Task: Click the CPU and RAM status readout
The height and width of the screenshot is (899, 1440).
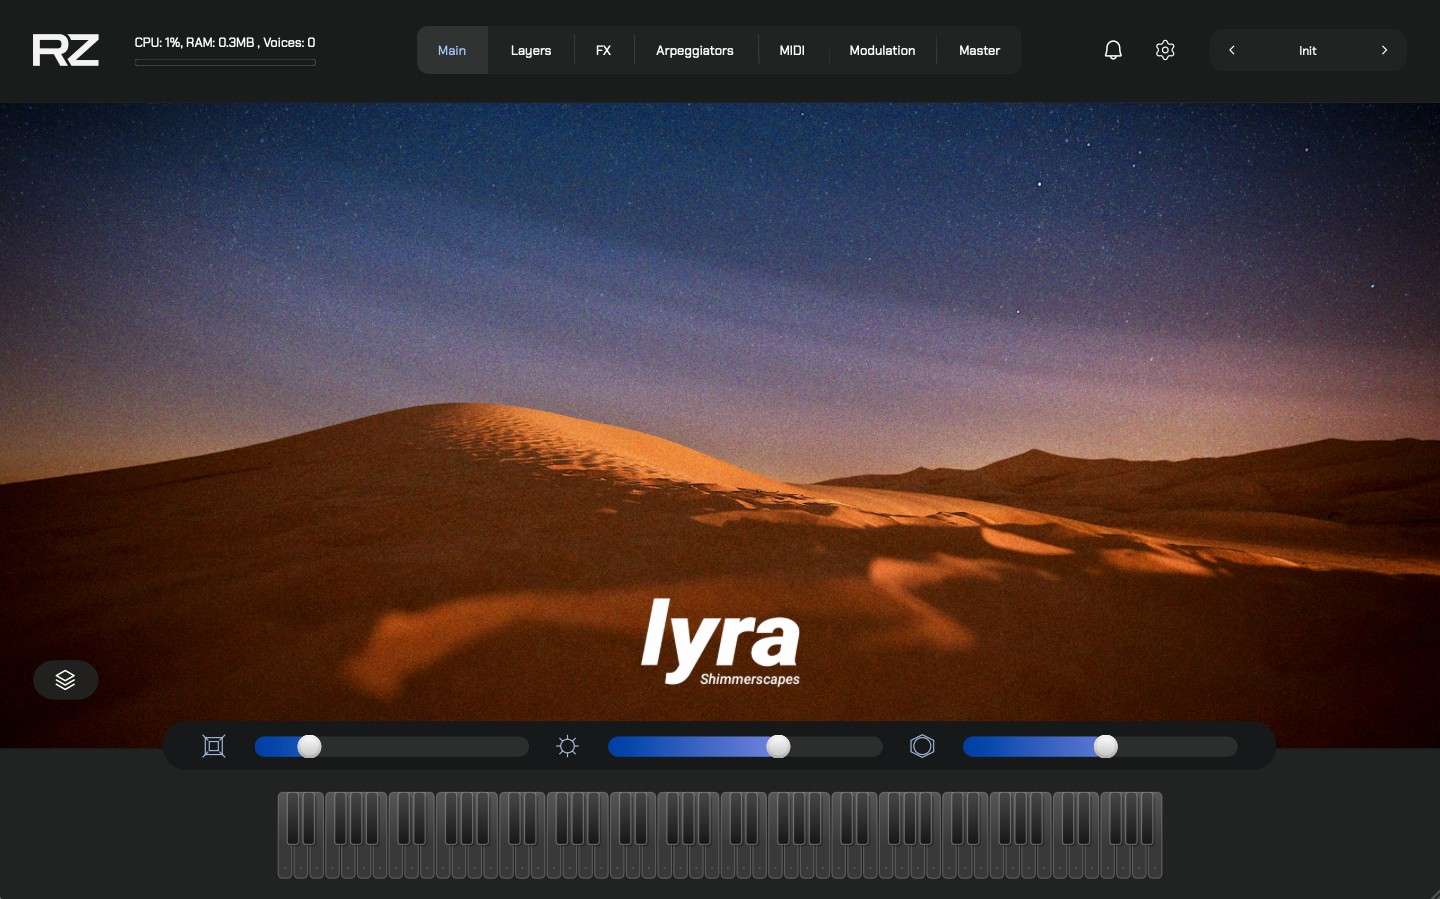Action: (x=225, y=42)
